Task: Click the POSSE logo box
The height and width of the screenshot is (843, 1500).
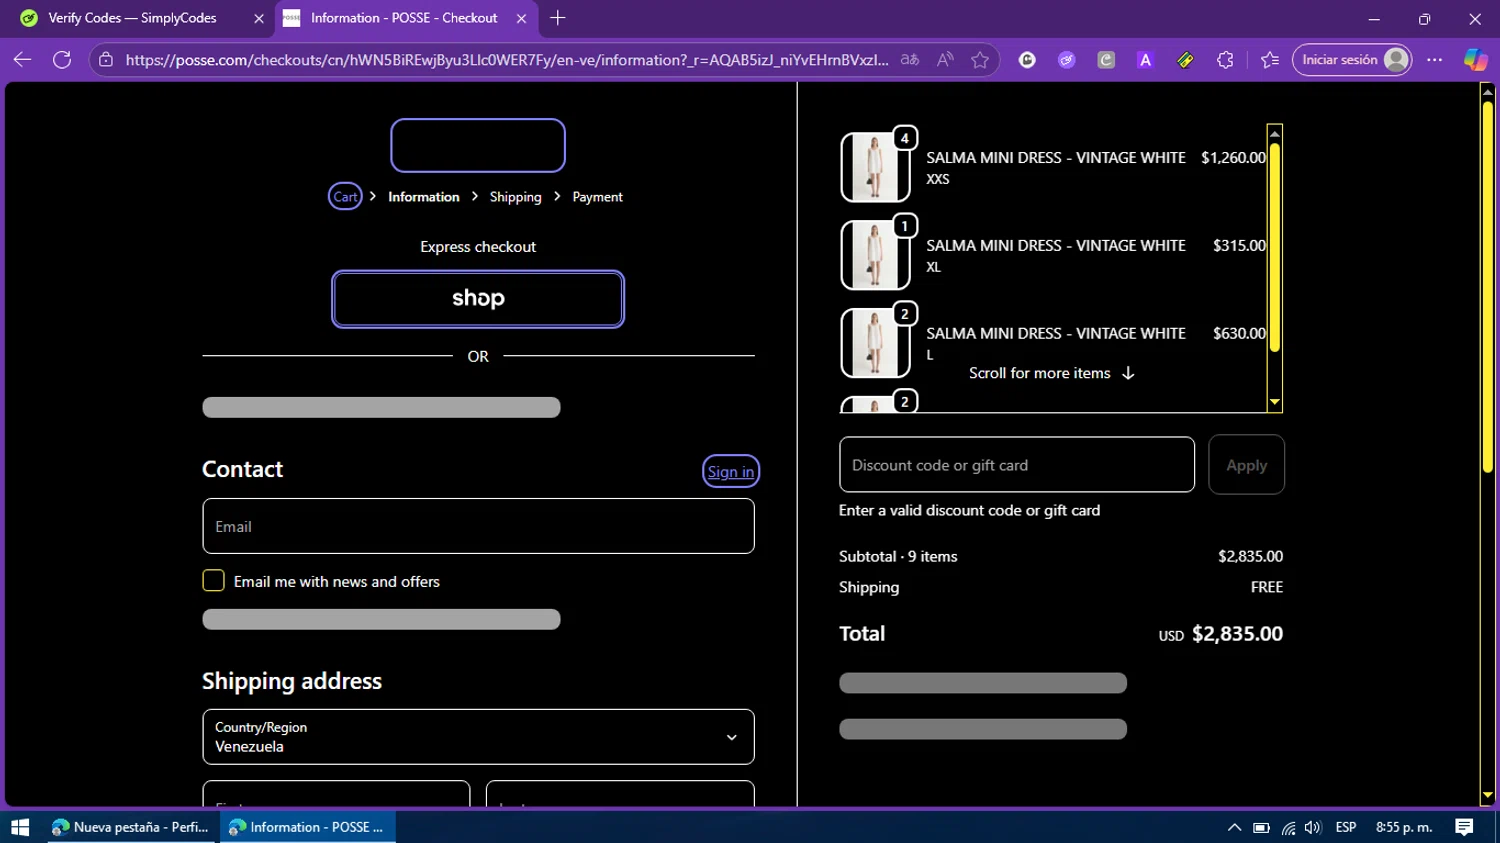Action: 478,146
